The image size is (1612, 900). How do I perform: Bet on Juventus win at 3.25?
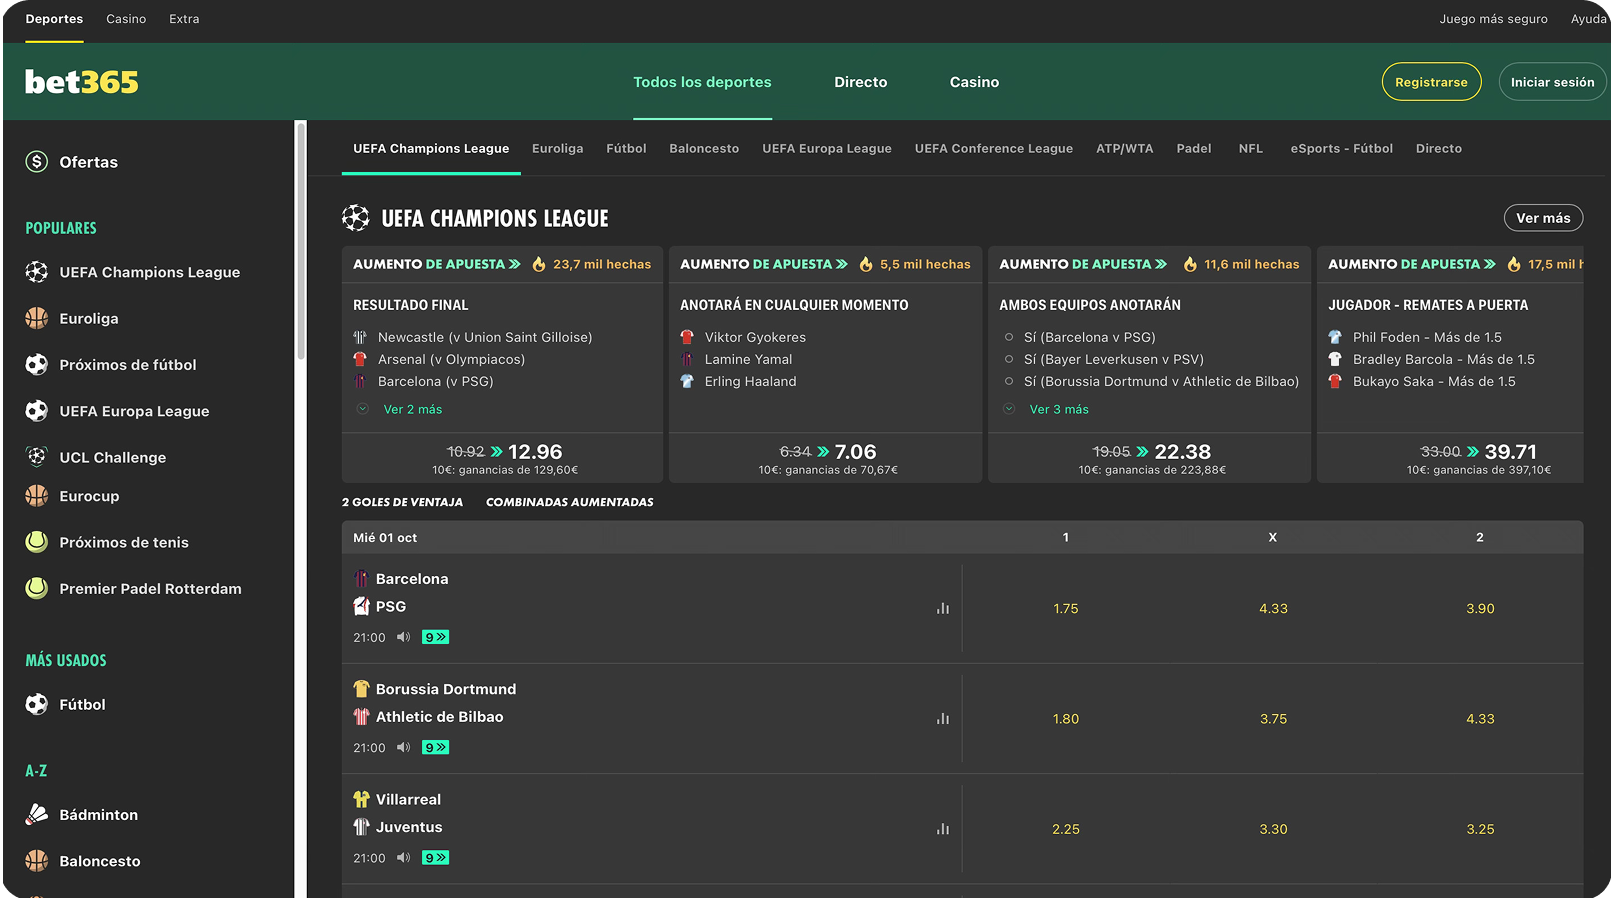click(x=1480, y=829)
